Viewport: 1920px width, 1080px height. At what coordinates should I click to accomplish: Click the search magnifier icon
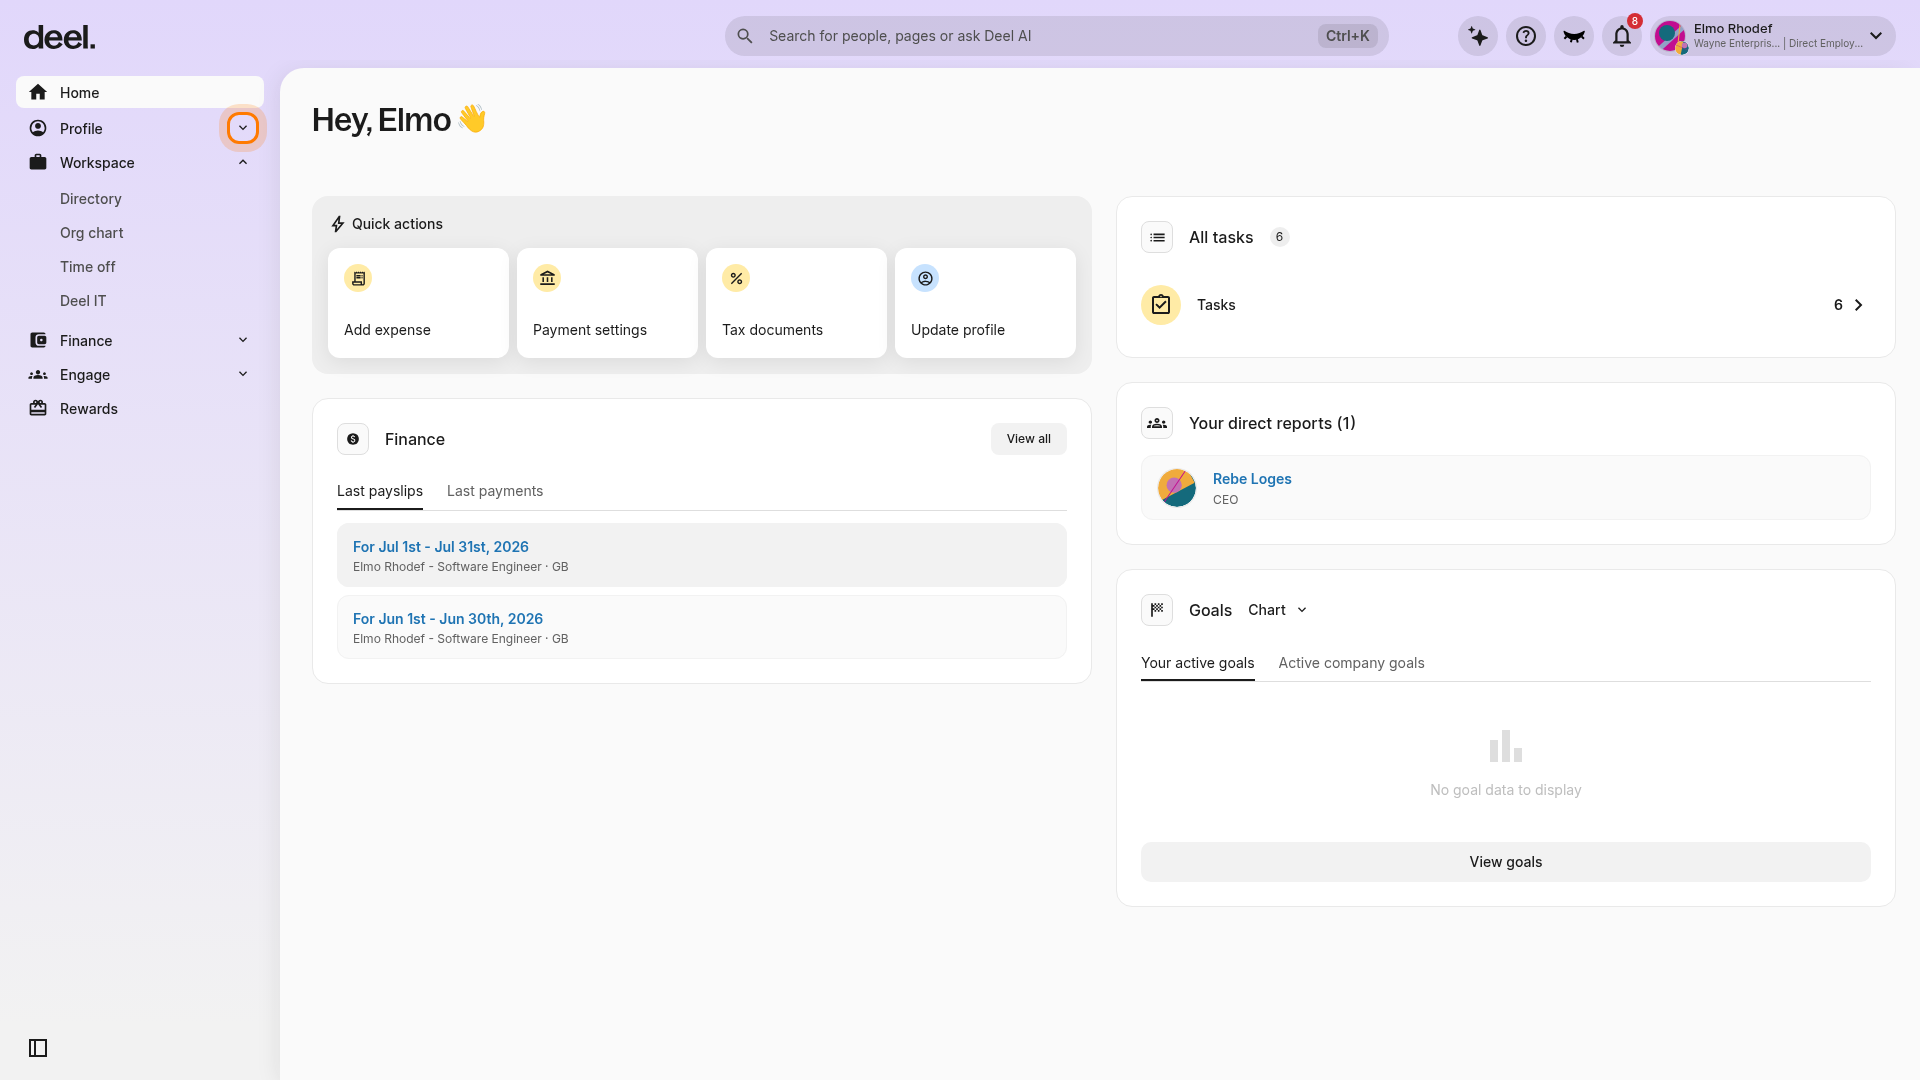pyautogui.click(x=745, y=36)
